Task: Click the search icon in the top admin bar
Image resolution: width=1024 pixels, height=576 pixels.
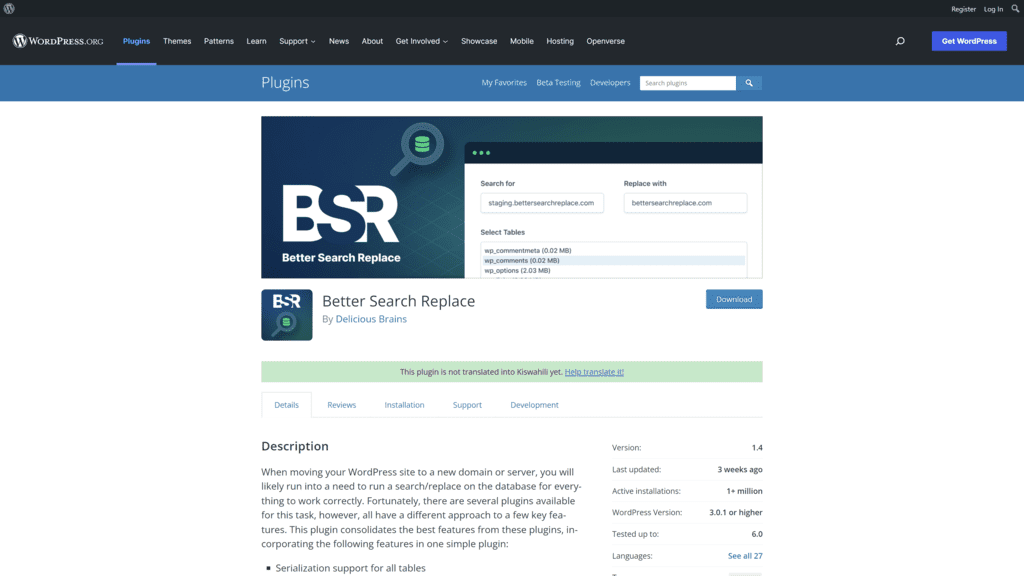Action: pyautogui.click(x=1016, y=8)
